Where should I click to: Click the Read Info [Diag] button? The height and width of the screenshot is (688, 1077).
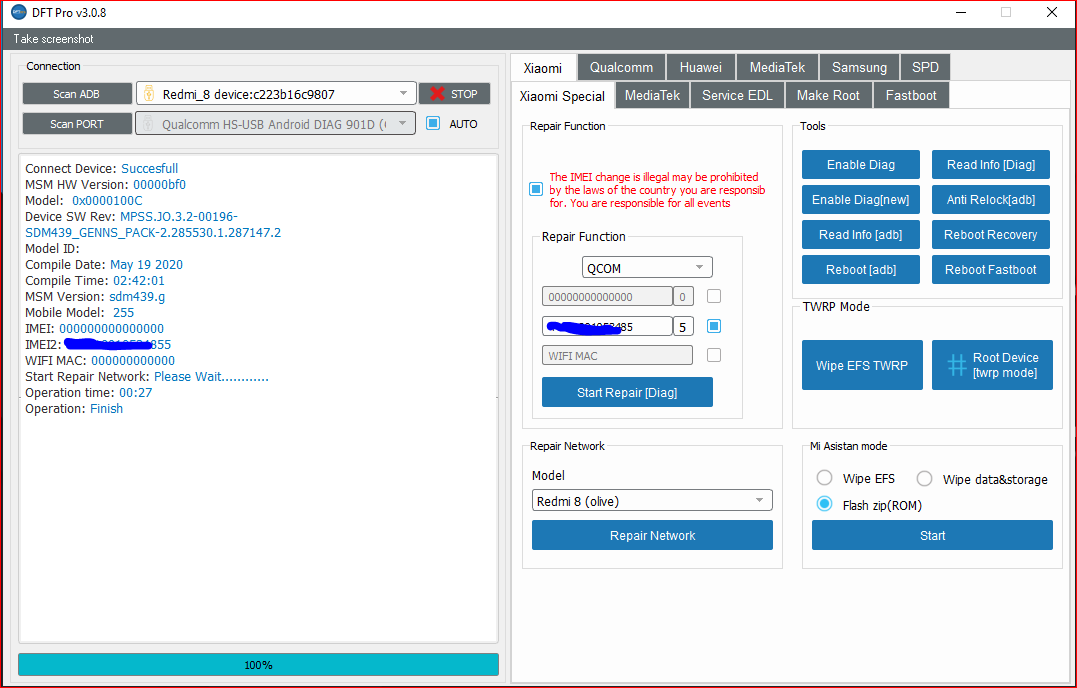click(x=990, y=165)
